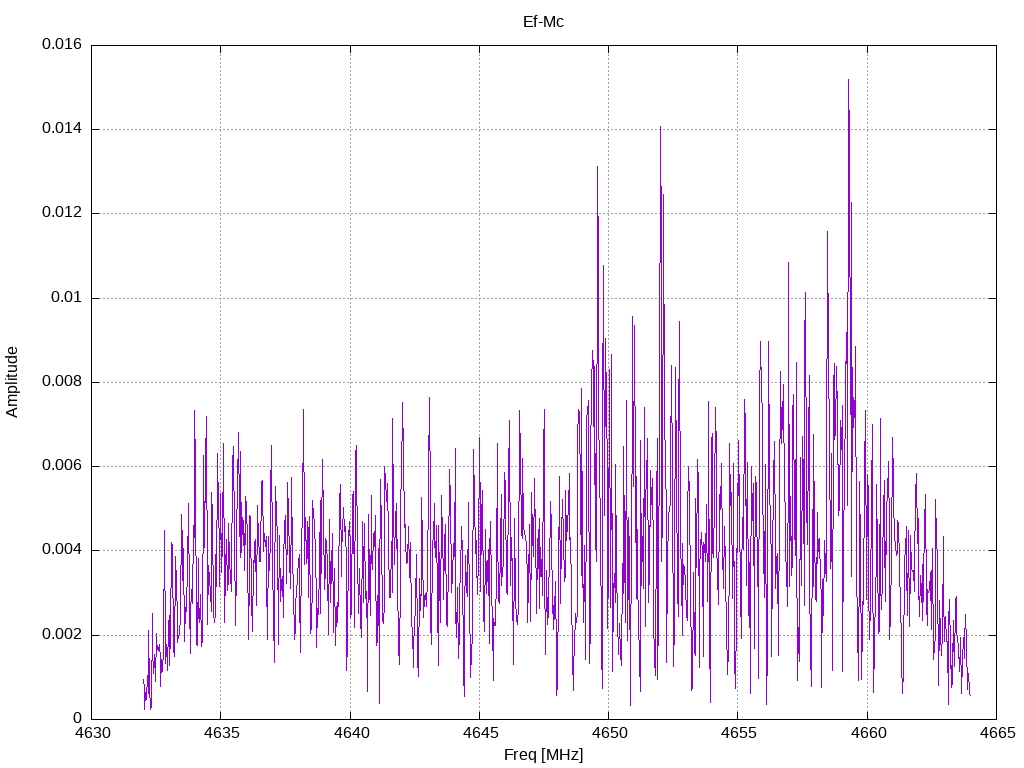This screenshot has width=1024, height=768.
Task: Click the x-axis tick value 4655
Action: (739, 733)
